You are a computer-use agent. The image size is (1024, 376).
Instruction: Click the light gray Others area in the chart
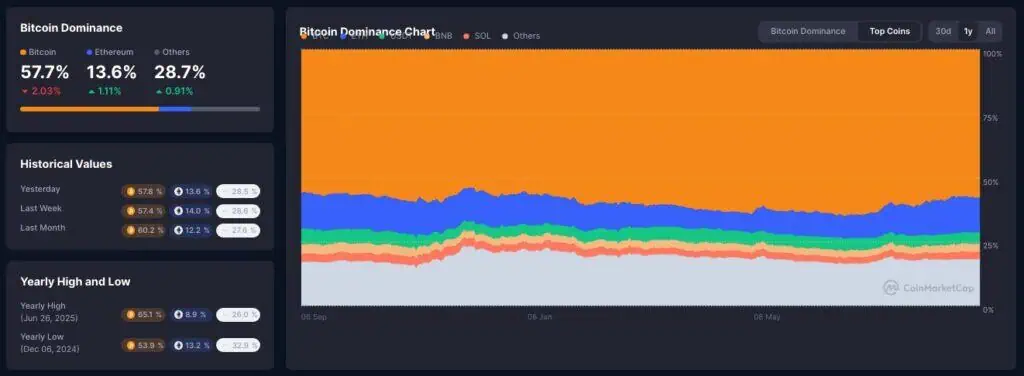pos(640,281)
